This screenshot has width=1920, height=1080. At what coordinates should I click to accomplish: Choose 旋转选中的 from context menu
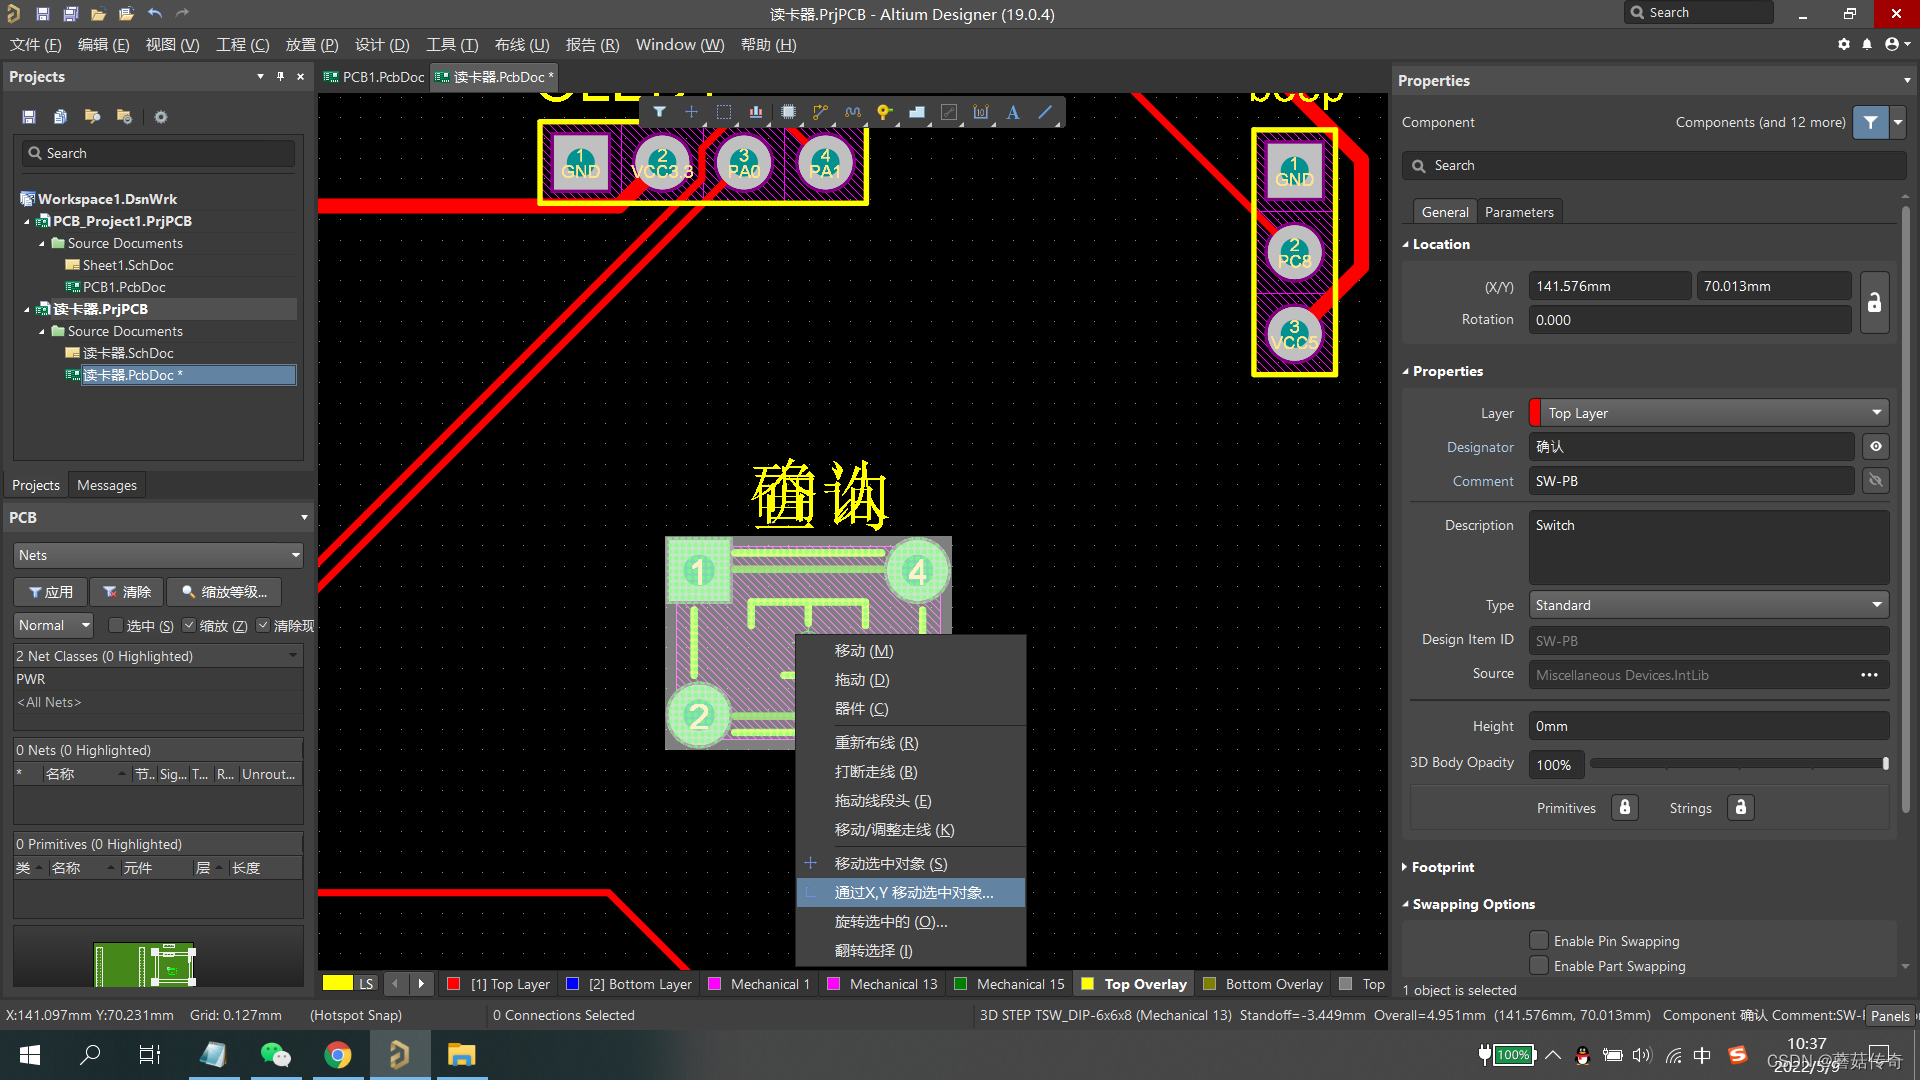tap(890, 922)
